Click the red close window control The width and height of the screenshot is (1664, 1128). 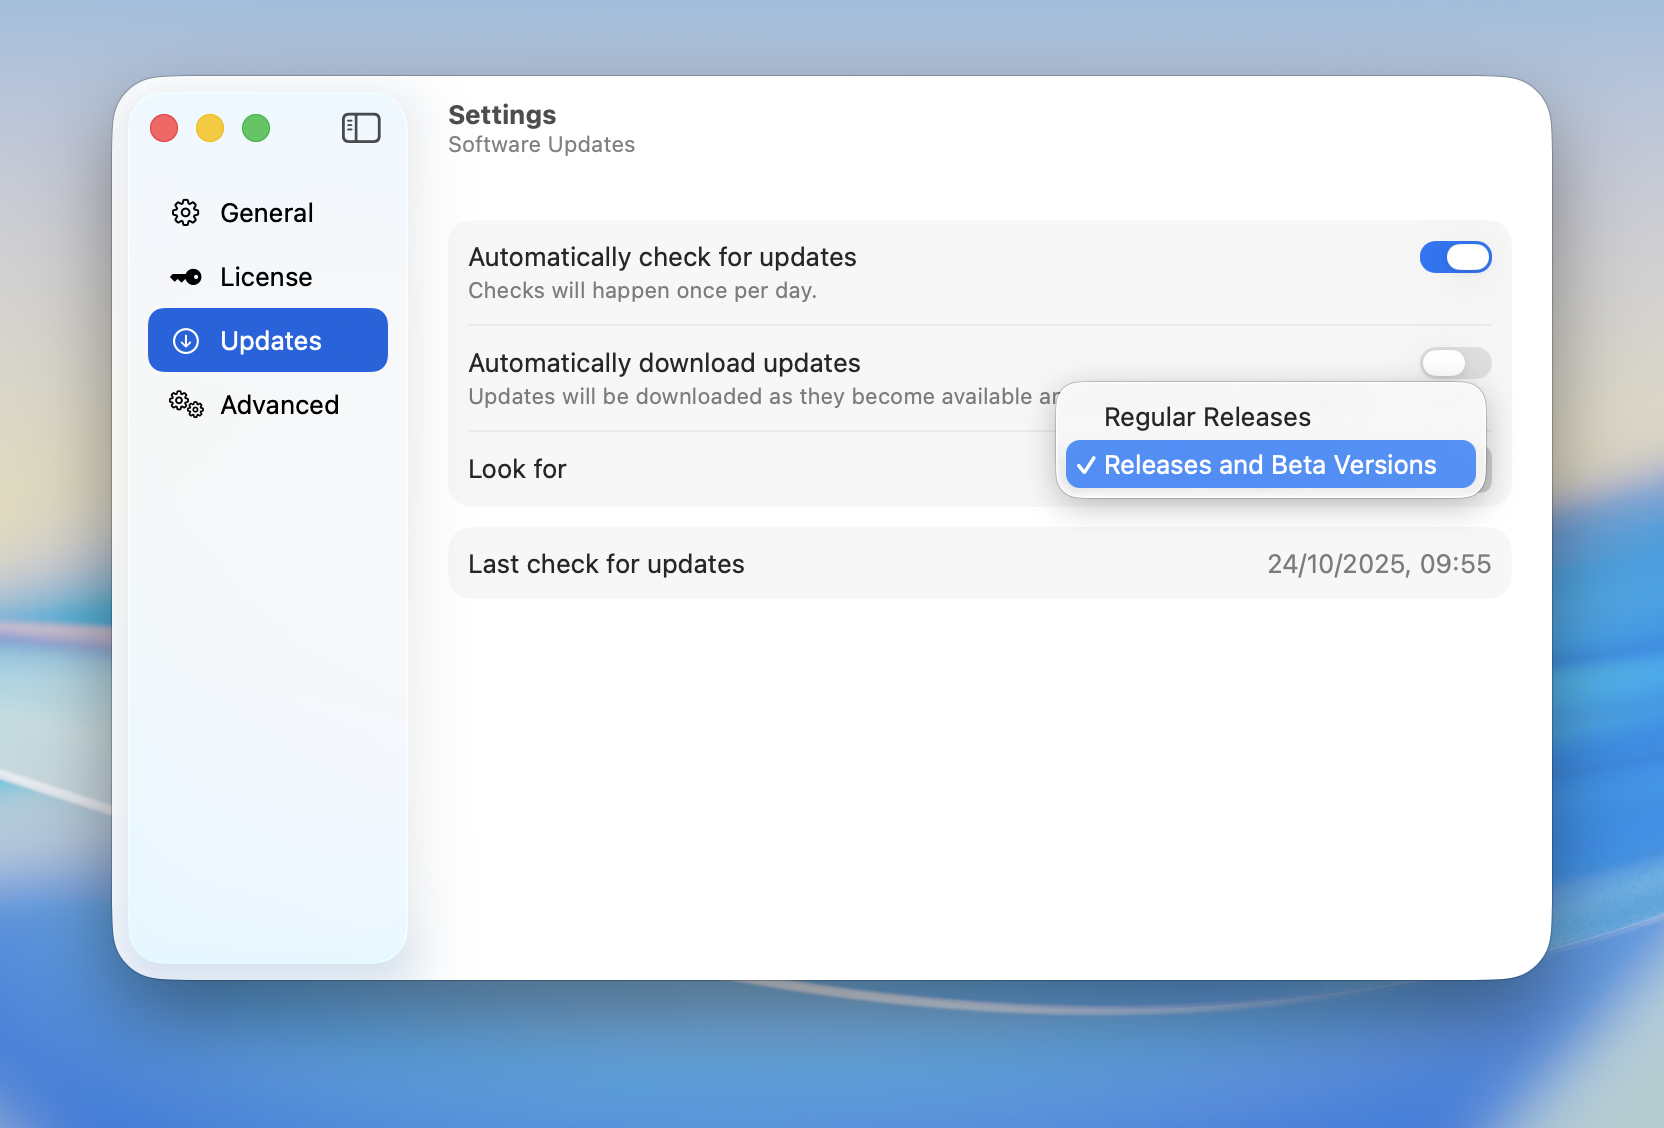[x=163, y=128]
